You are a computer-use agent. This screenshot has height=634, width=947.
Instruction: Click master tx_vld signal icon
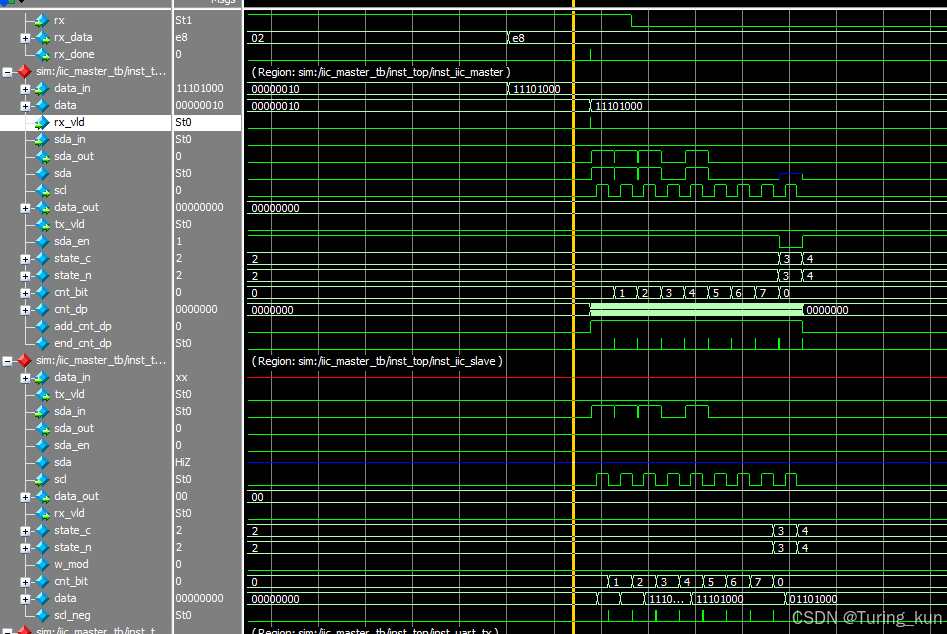tap(42, 225)
